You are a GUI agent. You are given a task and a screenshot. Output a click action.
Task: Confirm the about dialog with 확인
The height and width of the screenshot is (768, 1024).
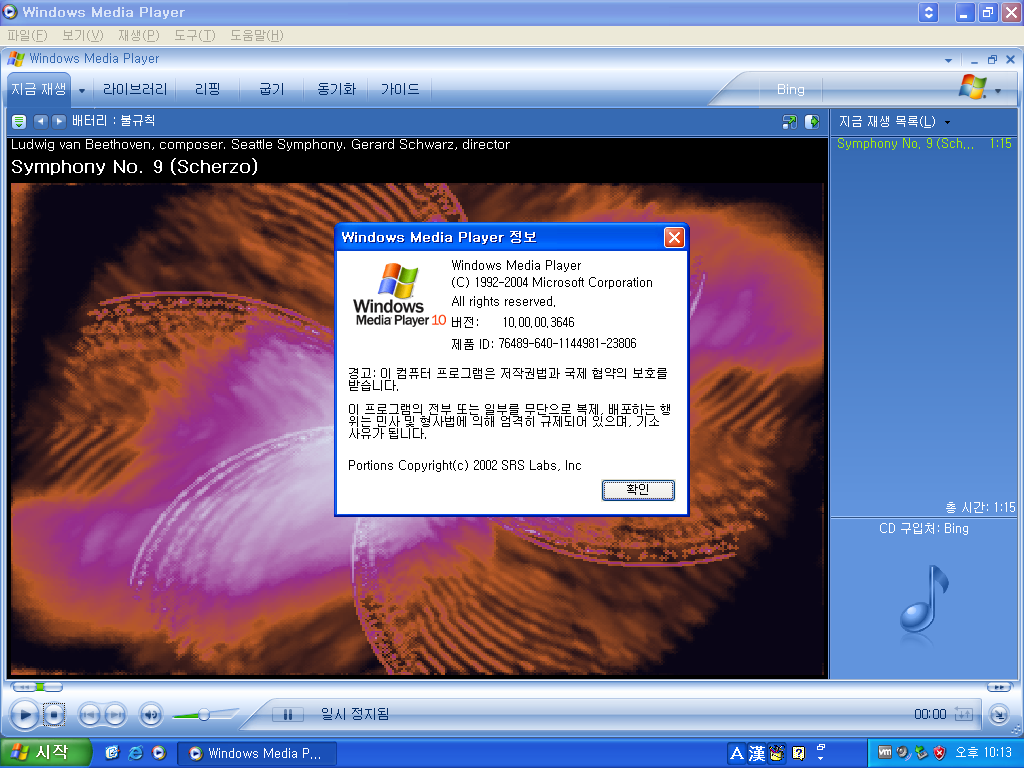click(637, 490)
